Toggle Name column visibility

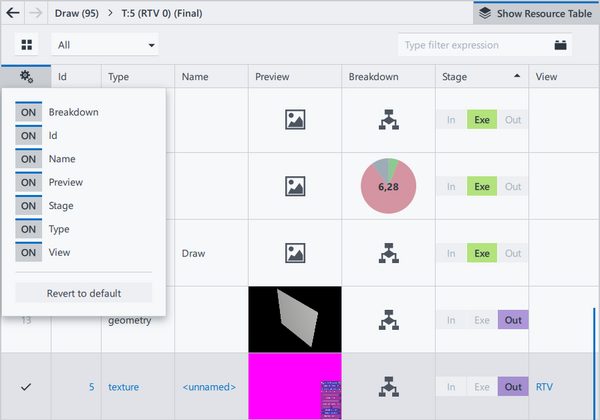tap(29, 159)
